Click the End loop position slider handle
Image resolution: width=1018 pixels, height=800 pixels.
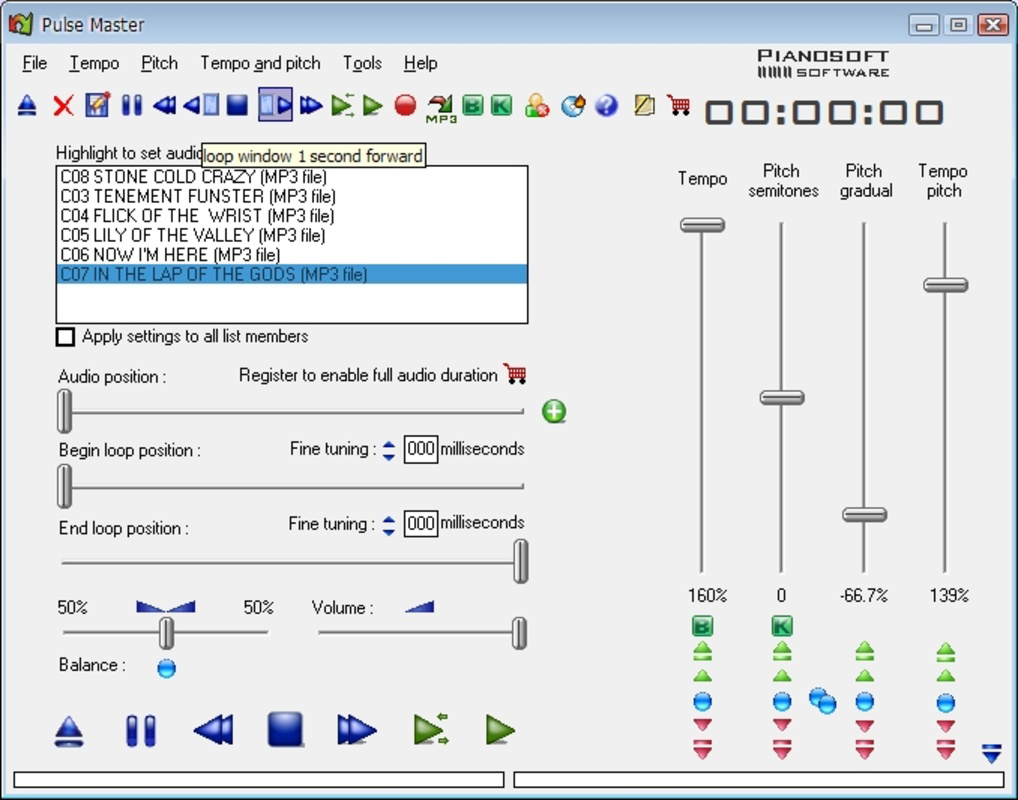click(521, 561)
